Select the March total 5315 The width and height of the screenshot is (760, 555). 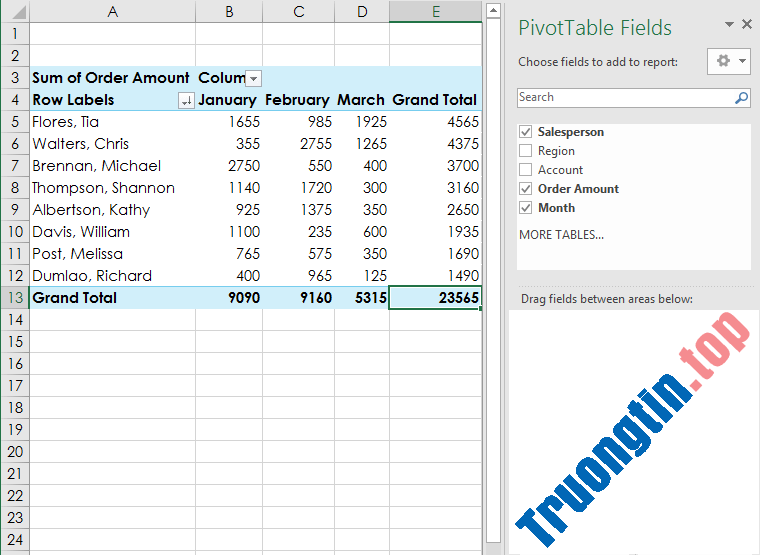(362, 298)
